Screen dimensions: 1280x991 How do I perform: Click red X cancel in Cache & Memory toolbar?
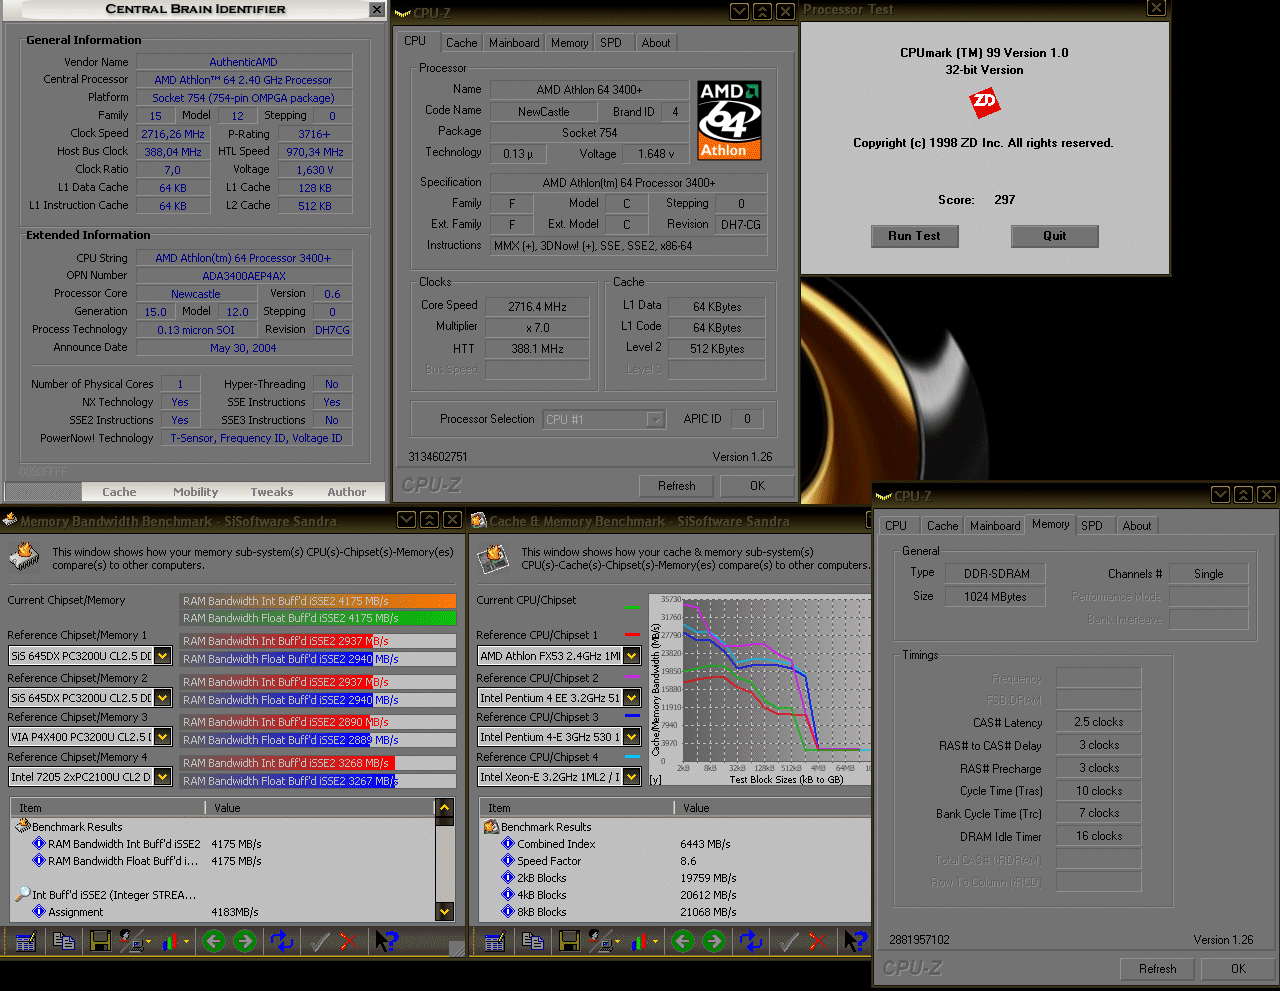pos(817,941)
